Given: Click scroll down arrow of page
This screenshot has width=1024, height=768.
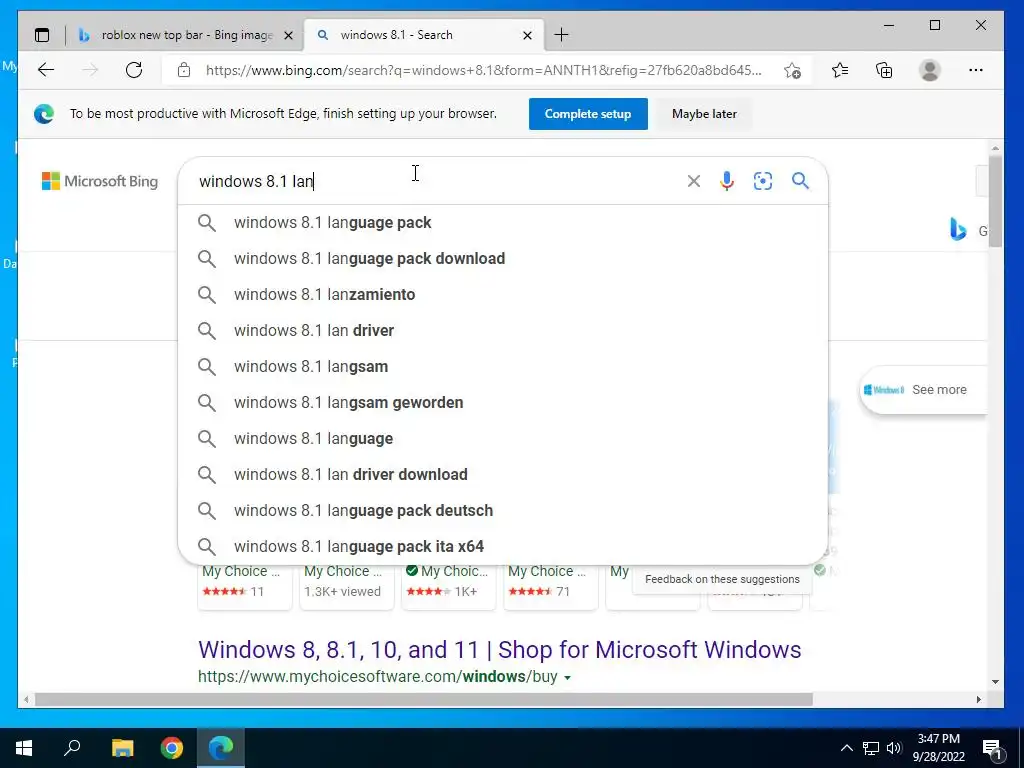Looking at the screenshot, I should (x=995, y=682).
